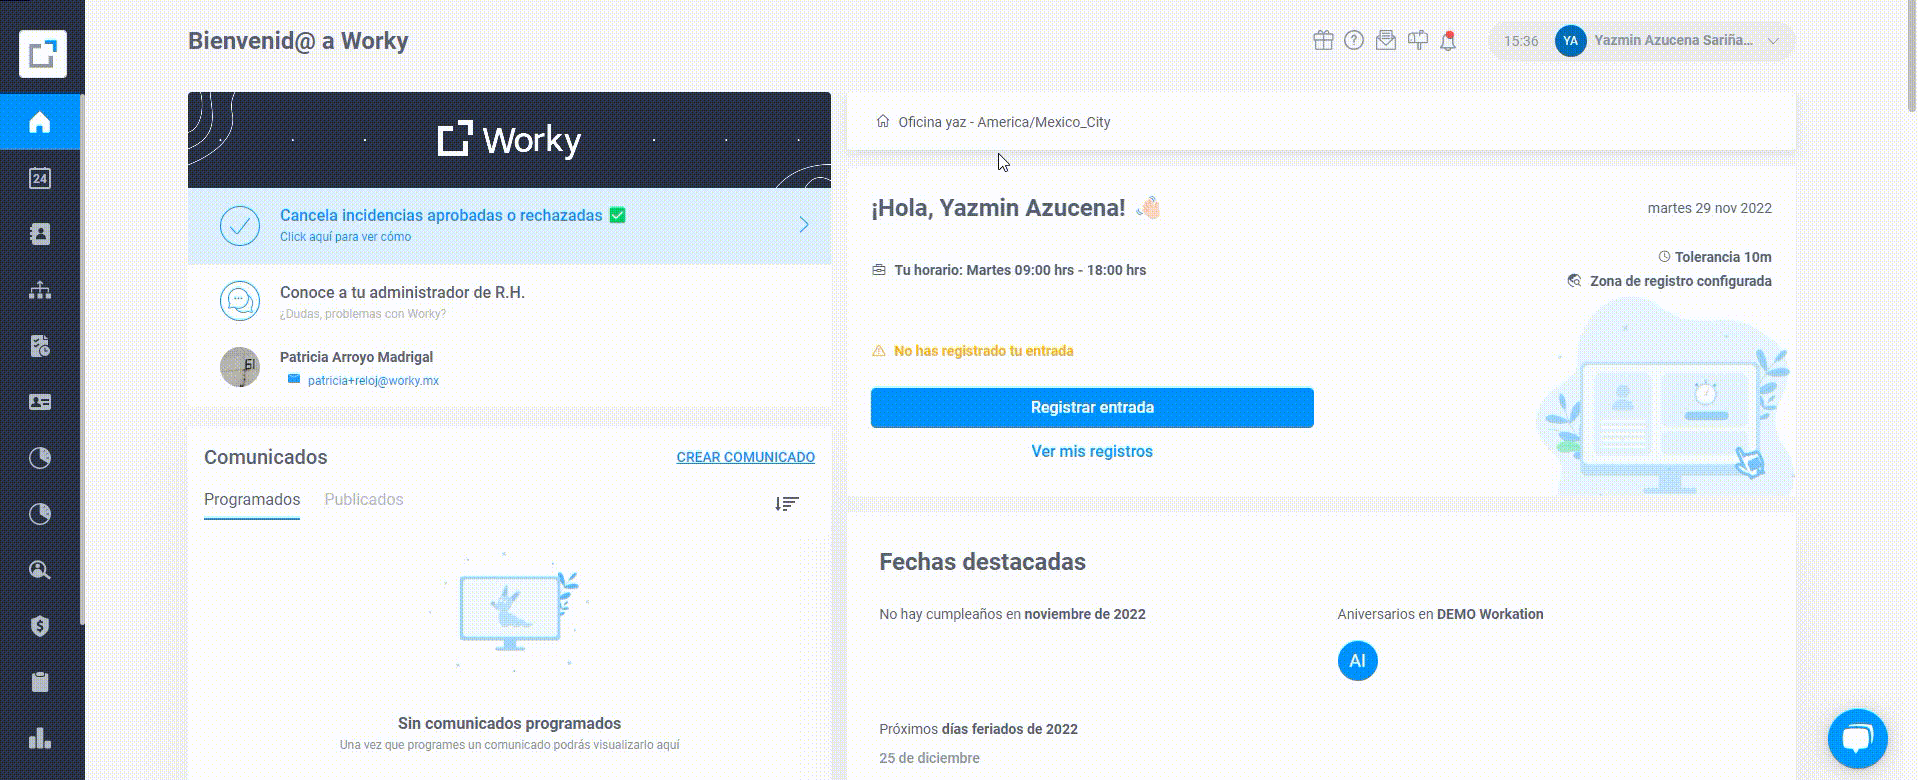Switch to the Publicados tab
The image size is (1918, 780).
364,500
